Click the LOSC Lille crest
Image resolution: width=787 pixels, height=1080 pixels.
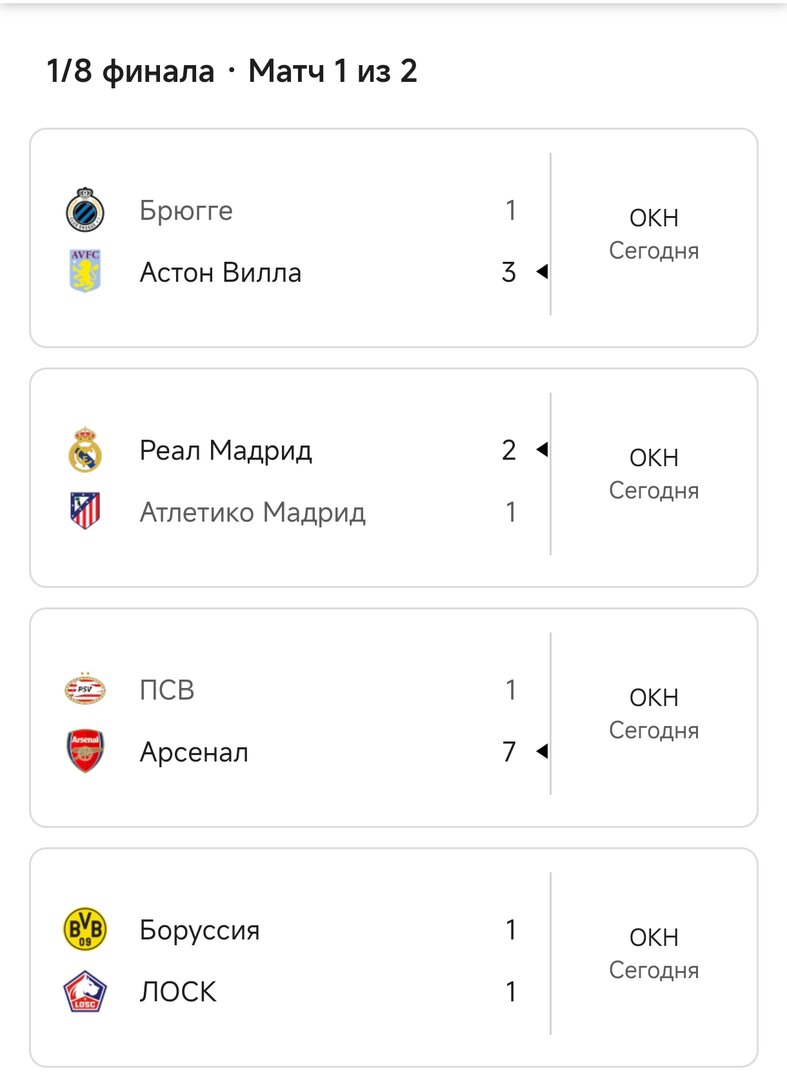point(85,992)
